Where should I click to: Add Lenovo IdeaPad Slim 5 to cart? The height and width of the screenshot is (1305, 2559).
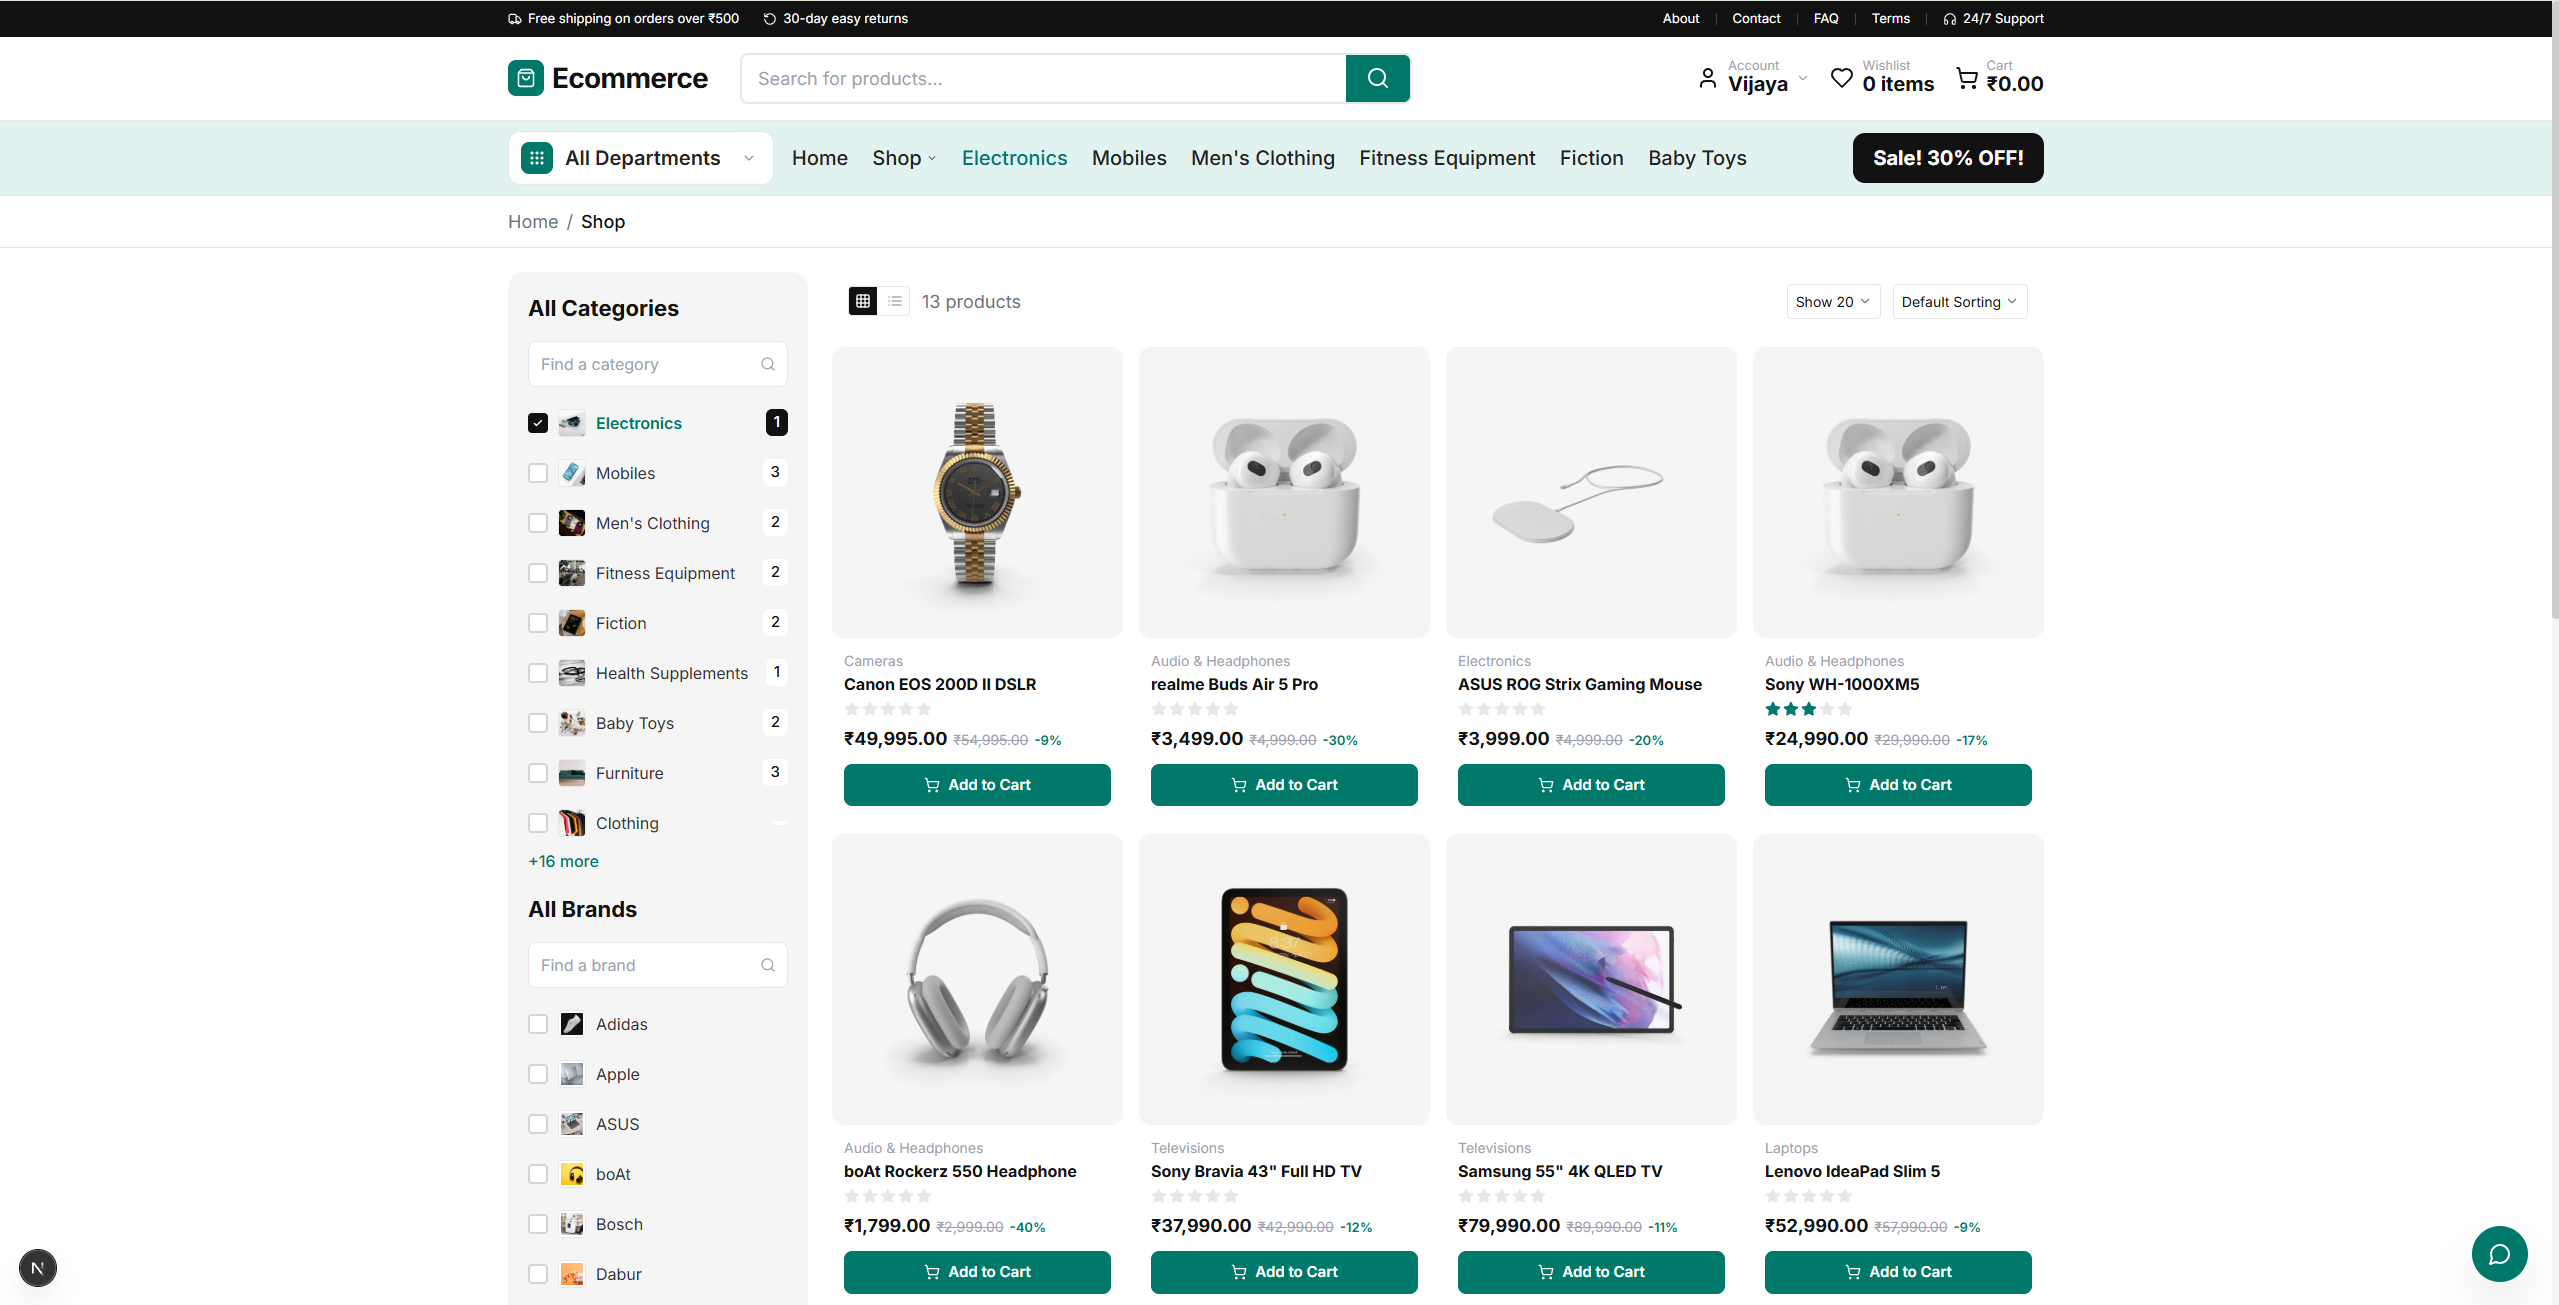(1898, 1272)
